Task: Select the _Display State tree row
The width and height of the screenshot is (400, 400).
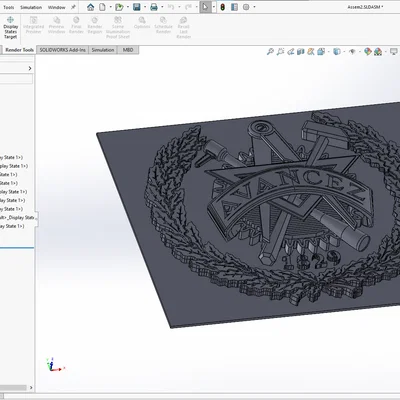Action: point(18,218)
